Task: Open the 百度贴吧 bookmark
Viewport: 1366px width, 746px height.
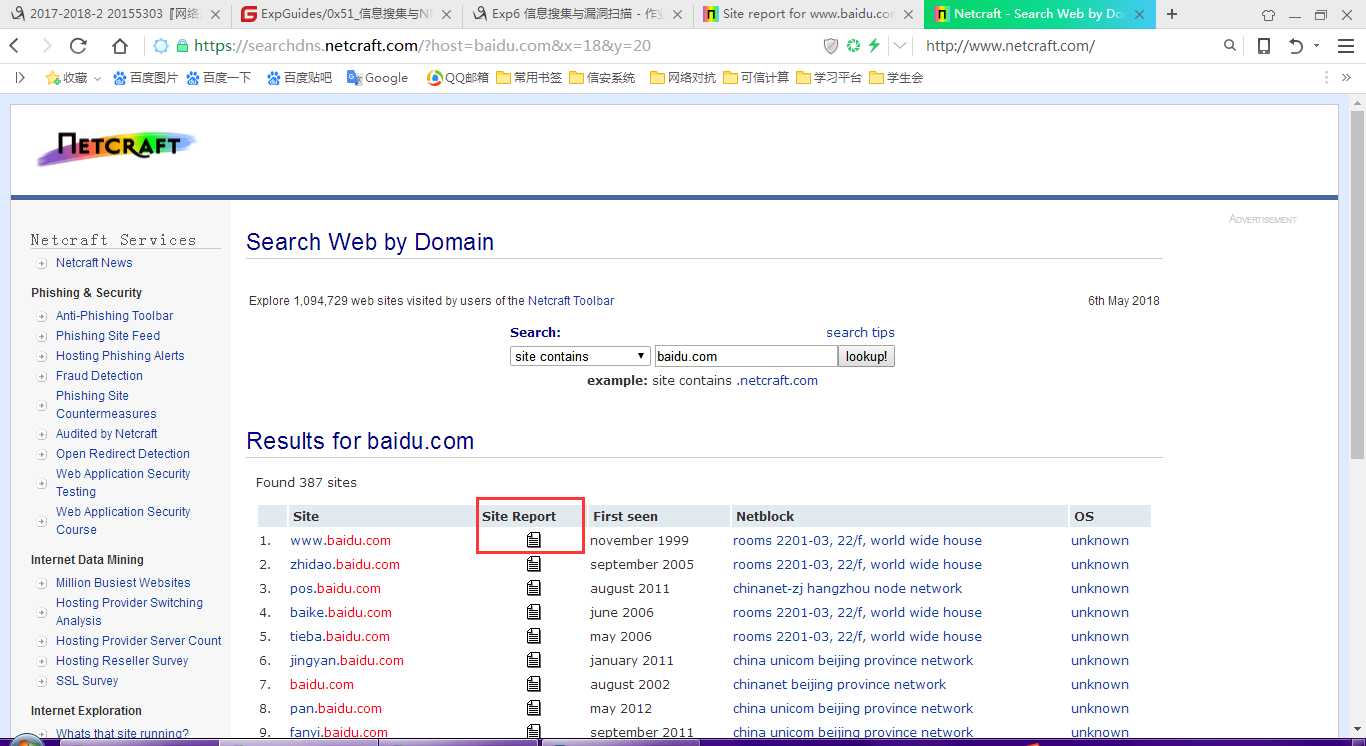Action: point(299,78)
